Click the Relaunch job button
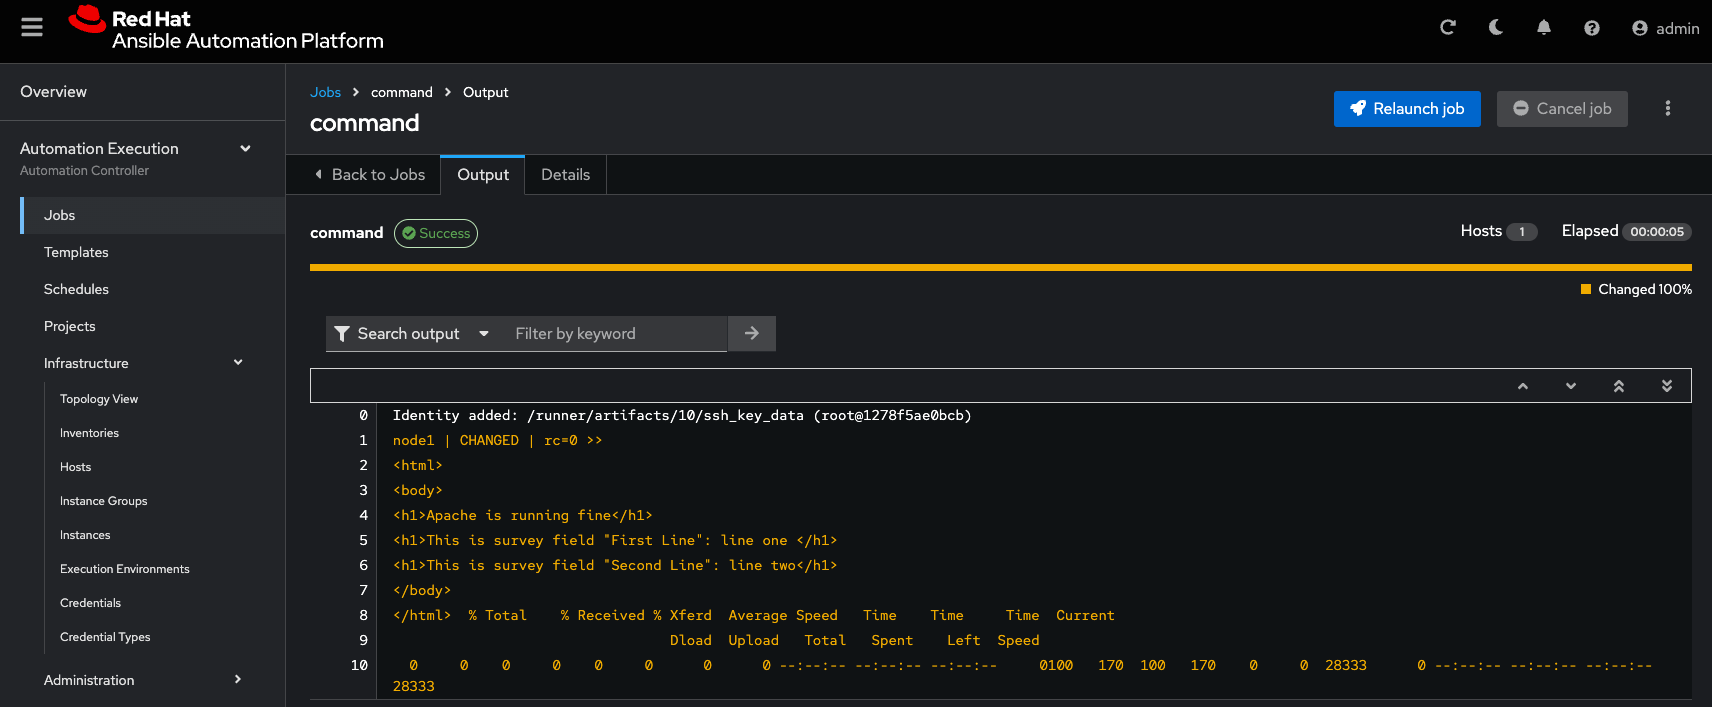 point(1406,109)
